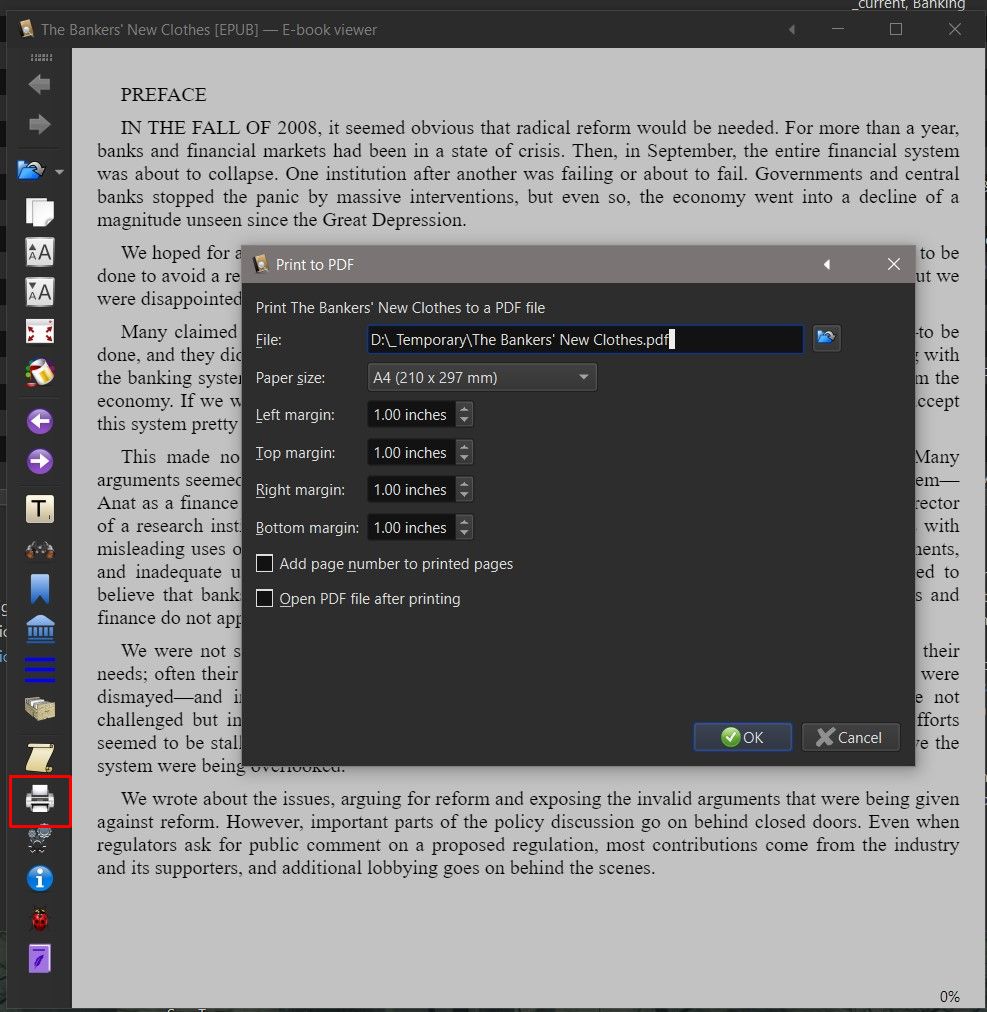Screen dimensions: 987x1012
Task: Open the Paper size dropdown
Action: click(x=482, y=378)
